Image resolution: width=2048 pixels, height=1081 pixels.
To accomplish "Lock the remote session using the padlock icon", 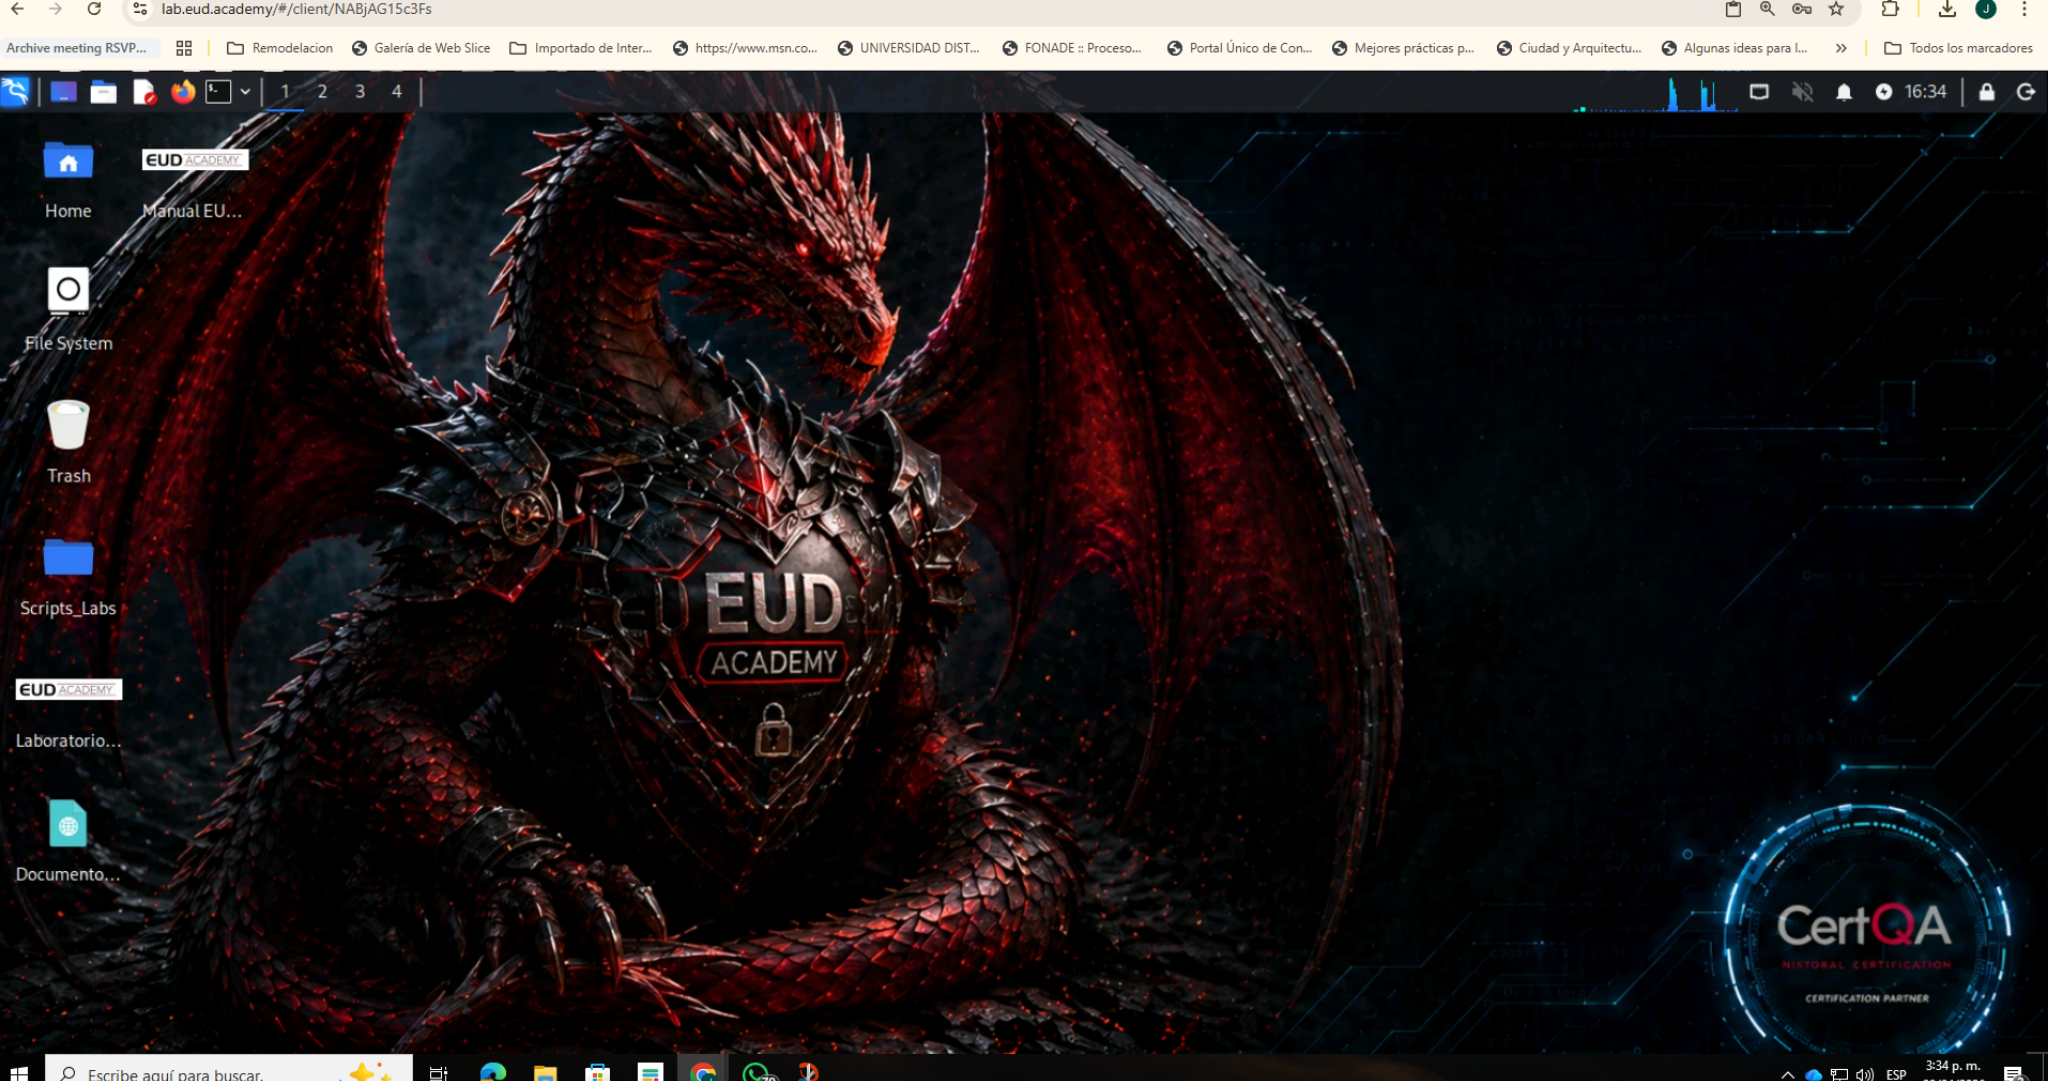I will click(x=1985, y=91).
